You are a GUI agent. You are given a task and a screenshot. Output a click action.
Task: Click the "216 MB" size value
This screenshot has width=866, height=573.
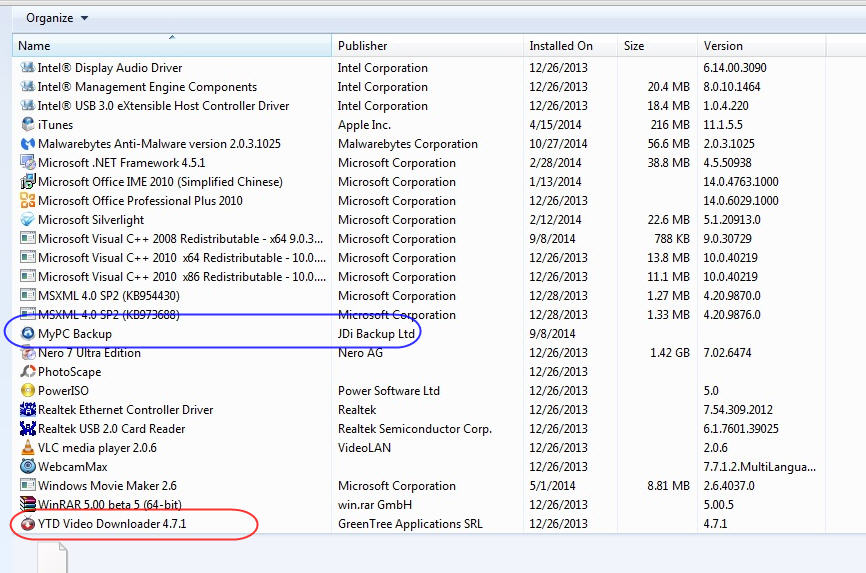[670, 125]
